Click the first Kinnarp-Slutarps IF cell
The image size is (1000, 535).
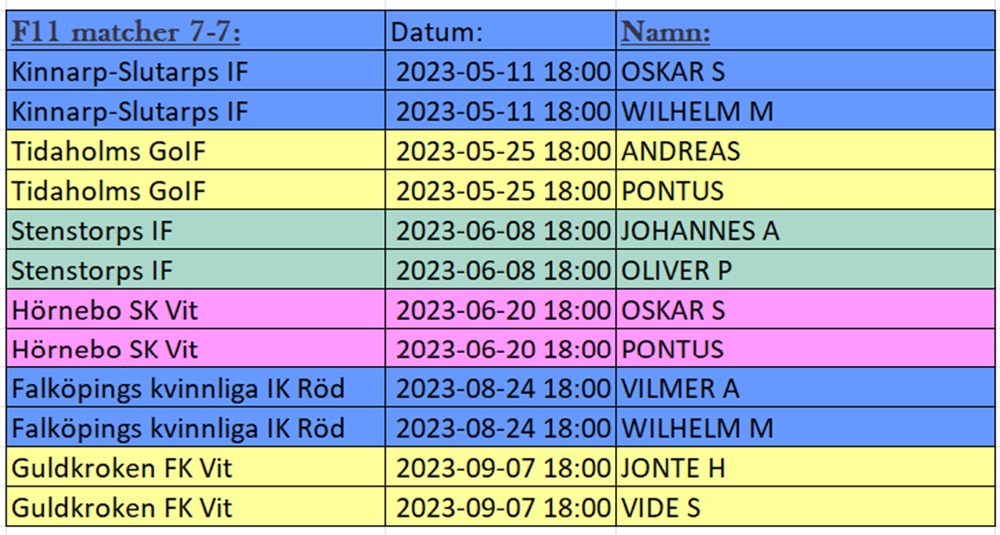pyautogui.click(x=196, y=71)
